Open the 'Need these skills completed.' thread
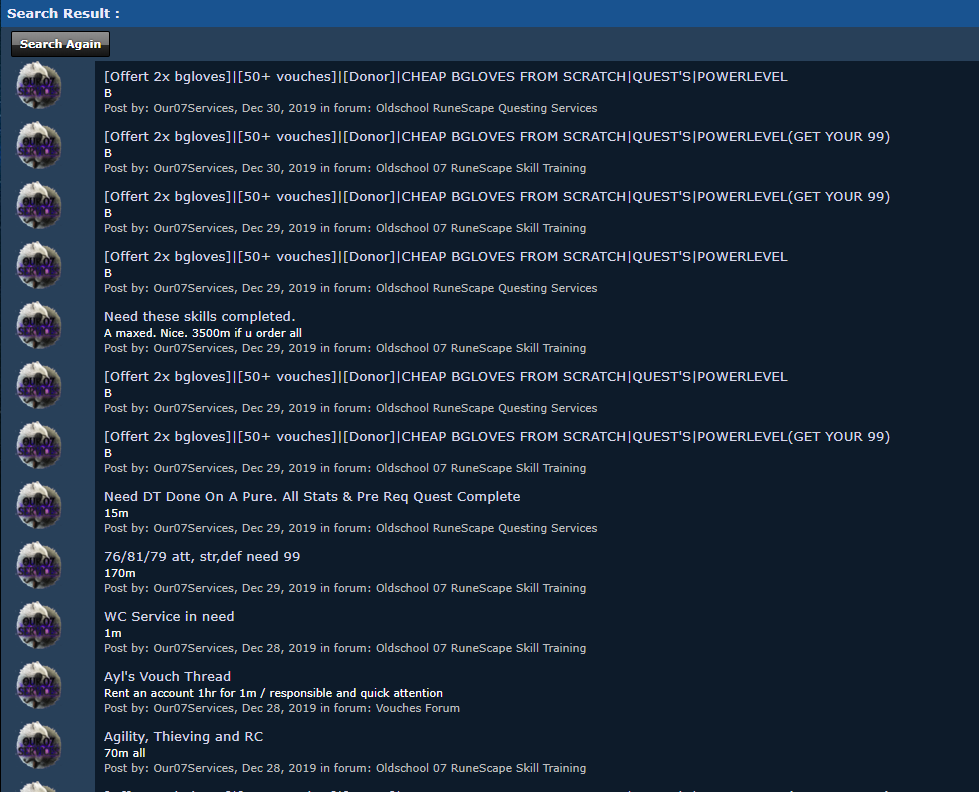Screen dimensions: 979x792 click(199, 316)
